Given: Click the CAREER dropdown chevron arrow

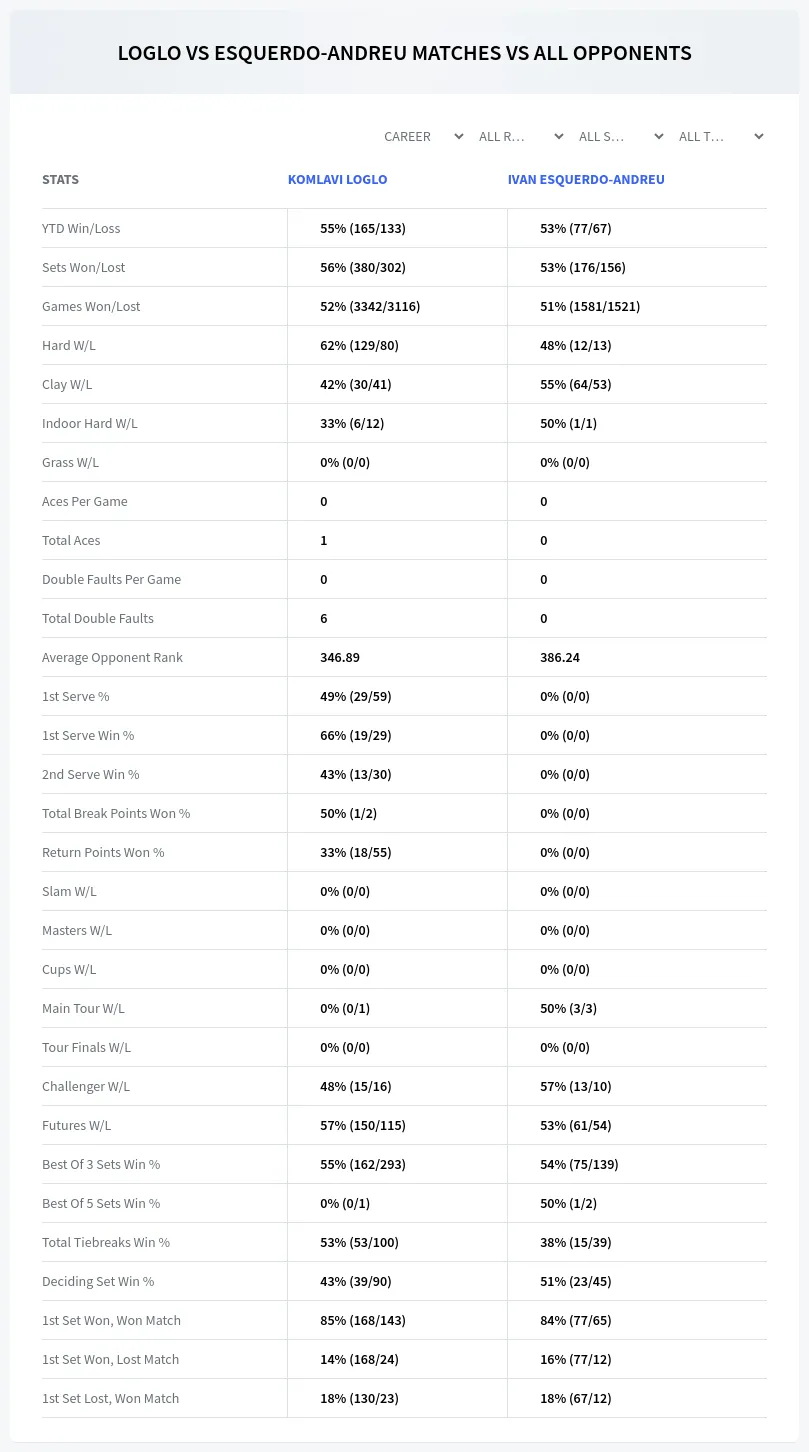Looking at the screenshot, I should (459, 136).
